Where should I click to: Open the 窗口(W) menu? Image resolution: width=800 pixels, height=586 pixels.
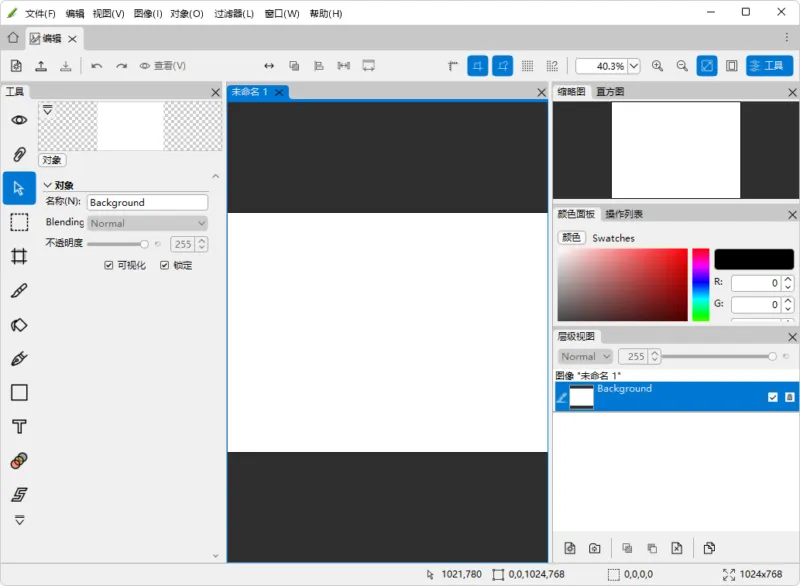click(282, 14)
